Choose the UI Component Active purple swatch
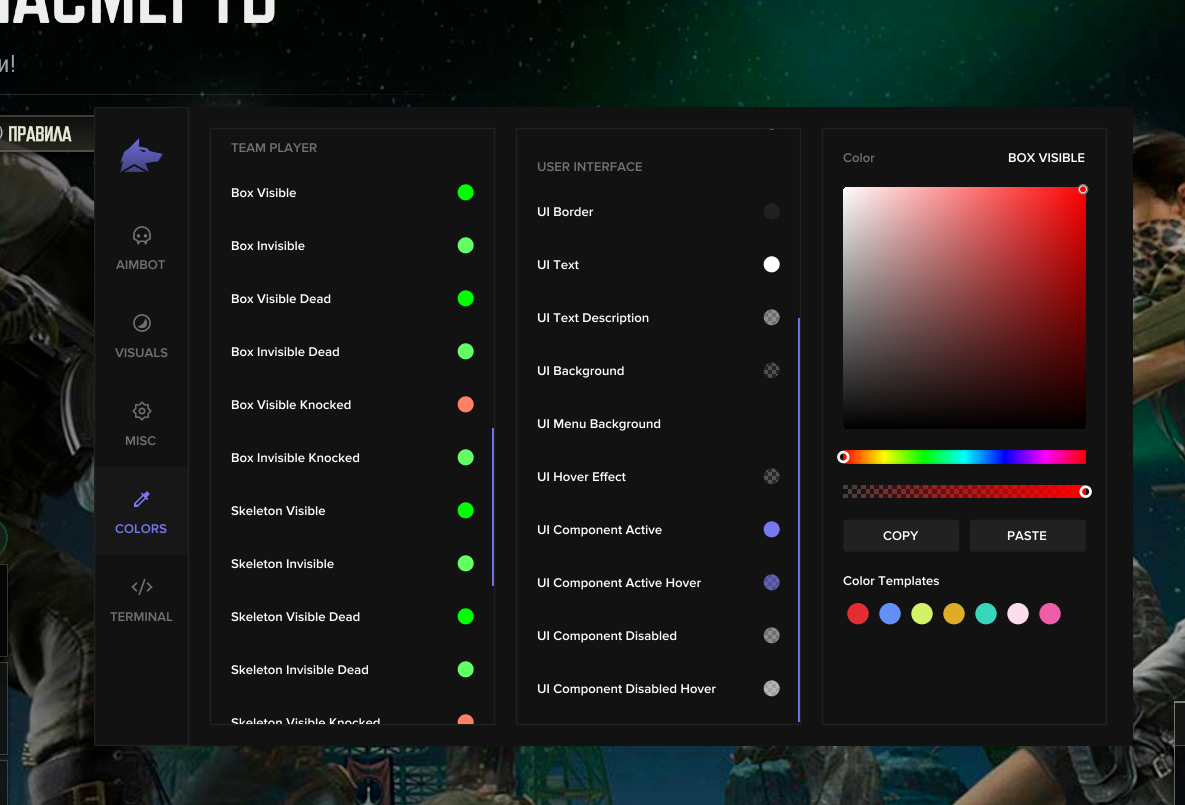Screen dimensions: 1185x805 coord(771,529)
